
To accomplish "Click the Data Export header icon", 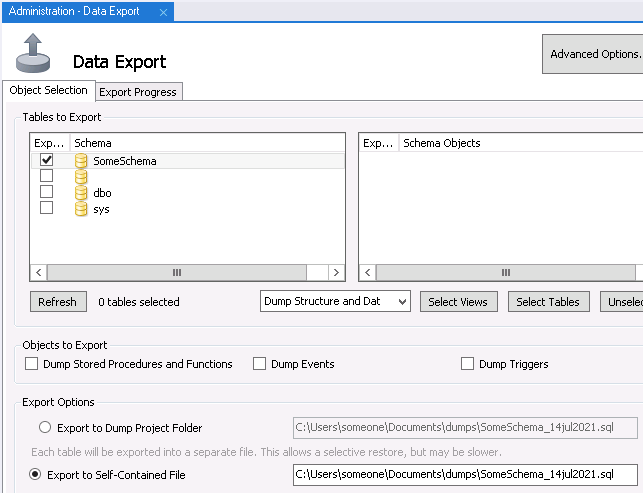I will [x=33, y=54].
